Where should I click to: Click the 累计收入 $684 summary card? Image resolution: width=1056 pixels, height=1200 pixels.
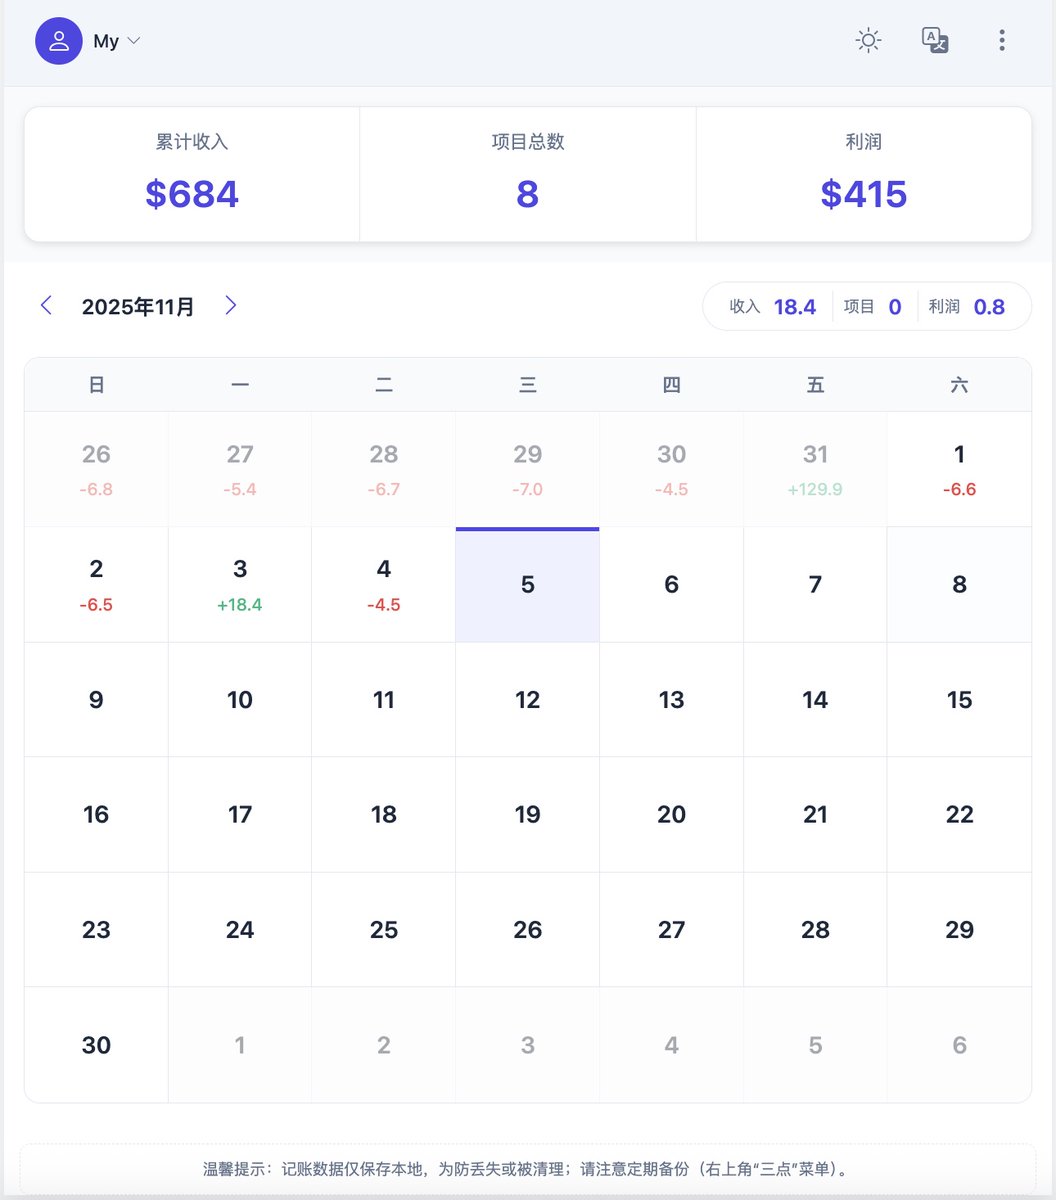tap(192, 175)
